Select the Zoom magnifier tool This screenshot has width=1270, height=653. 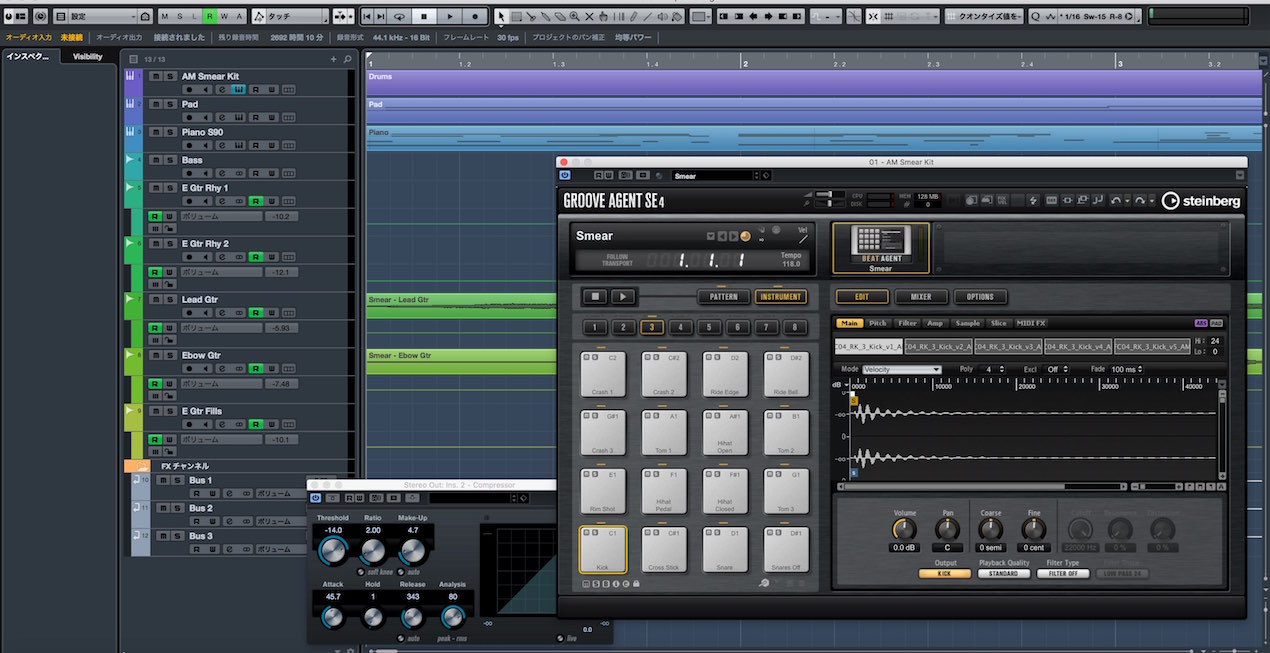coord(574,17)
